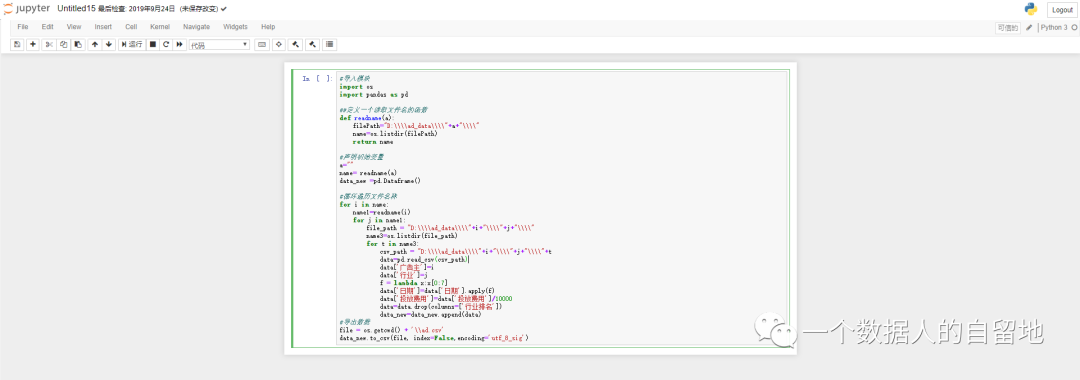
Task: Click the 'data_new.to_csv(file, index=False...' line
Action: click(x=433, y=338)
